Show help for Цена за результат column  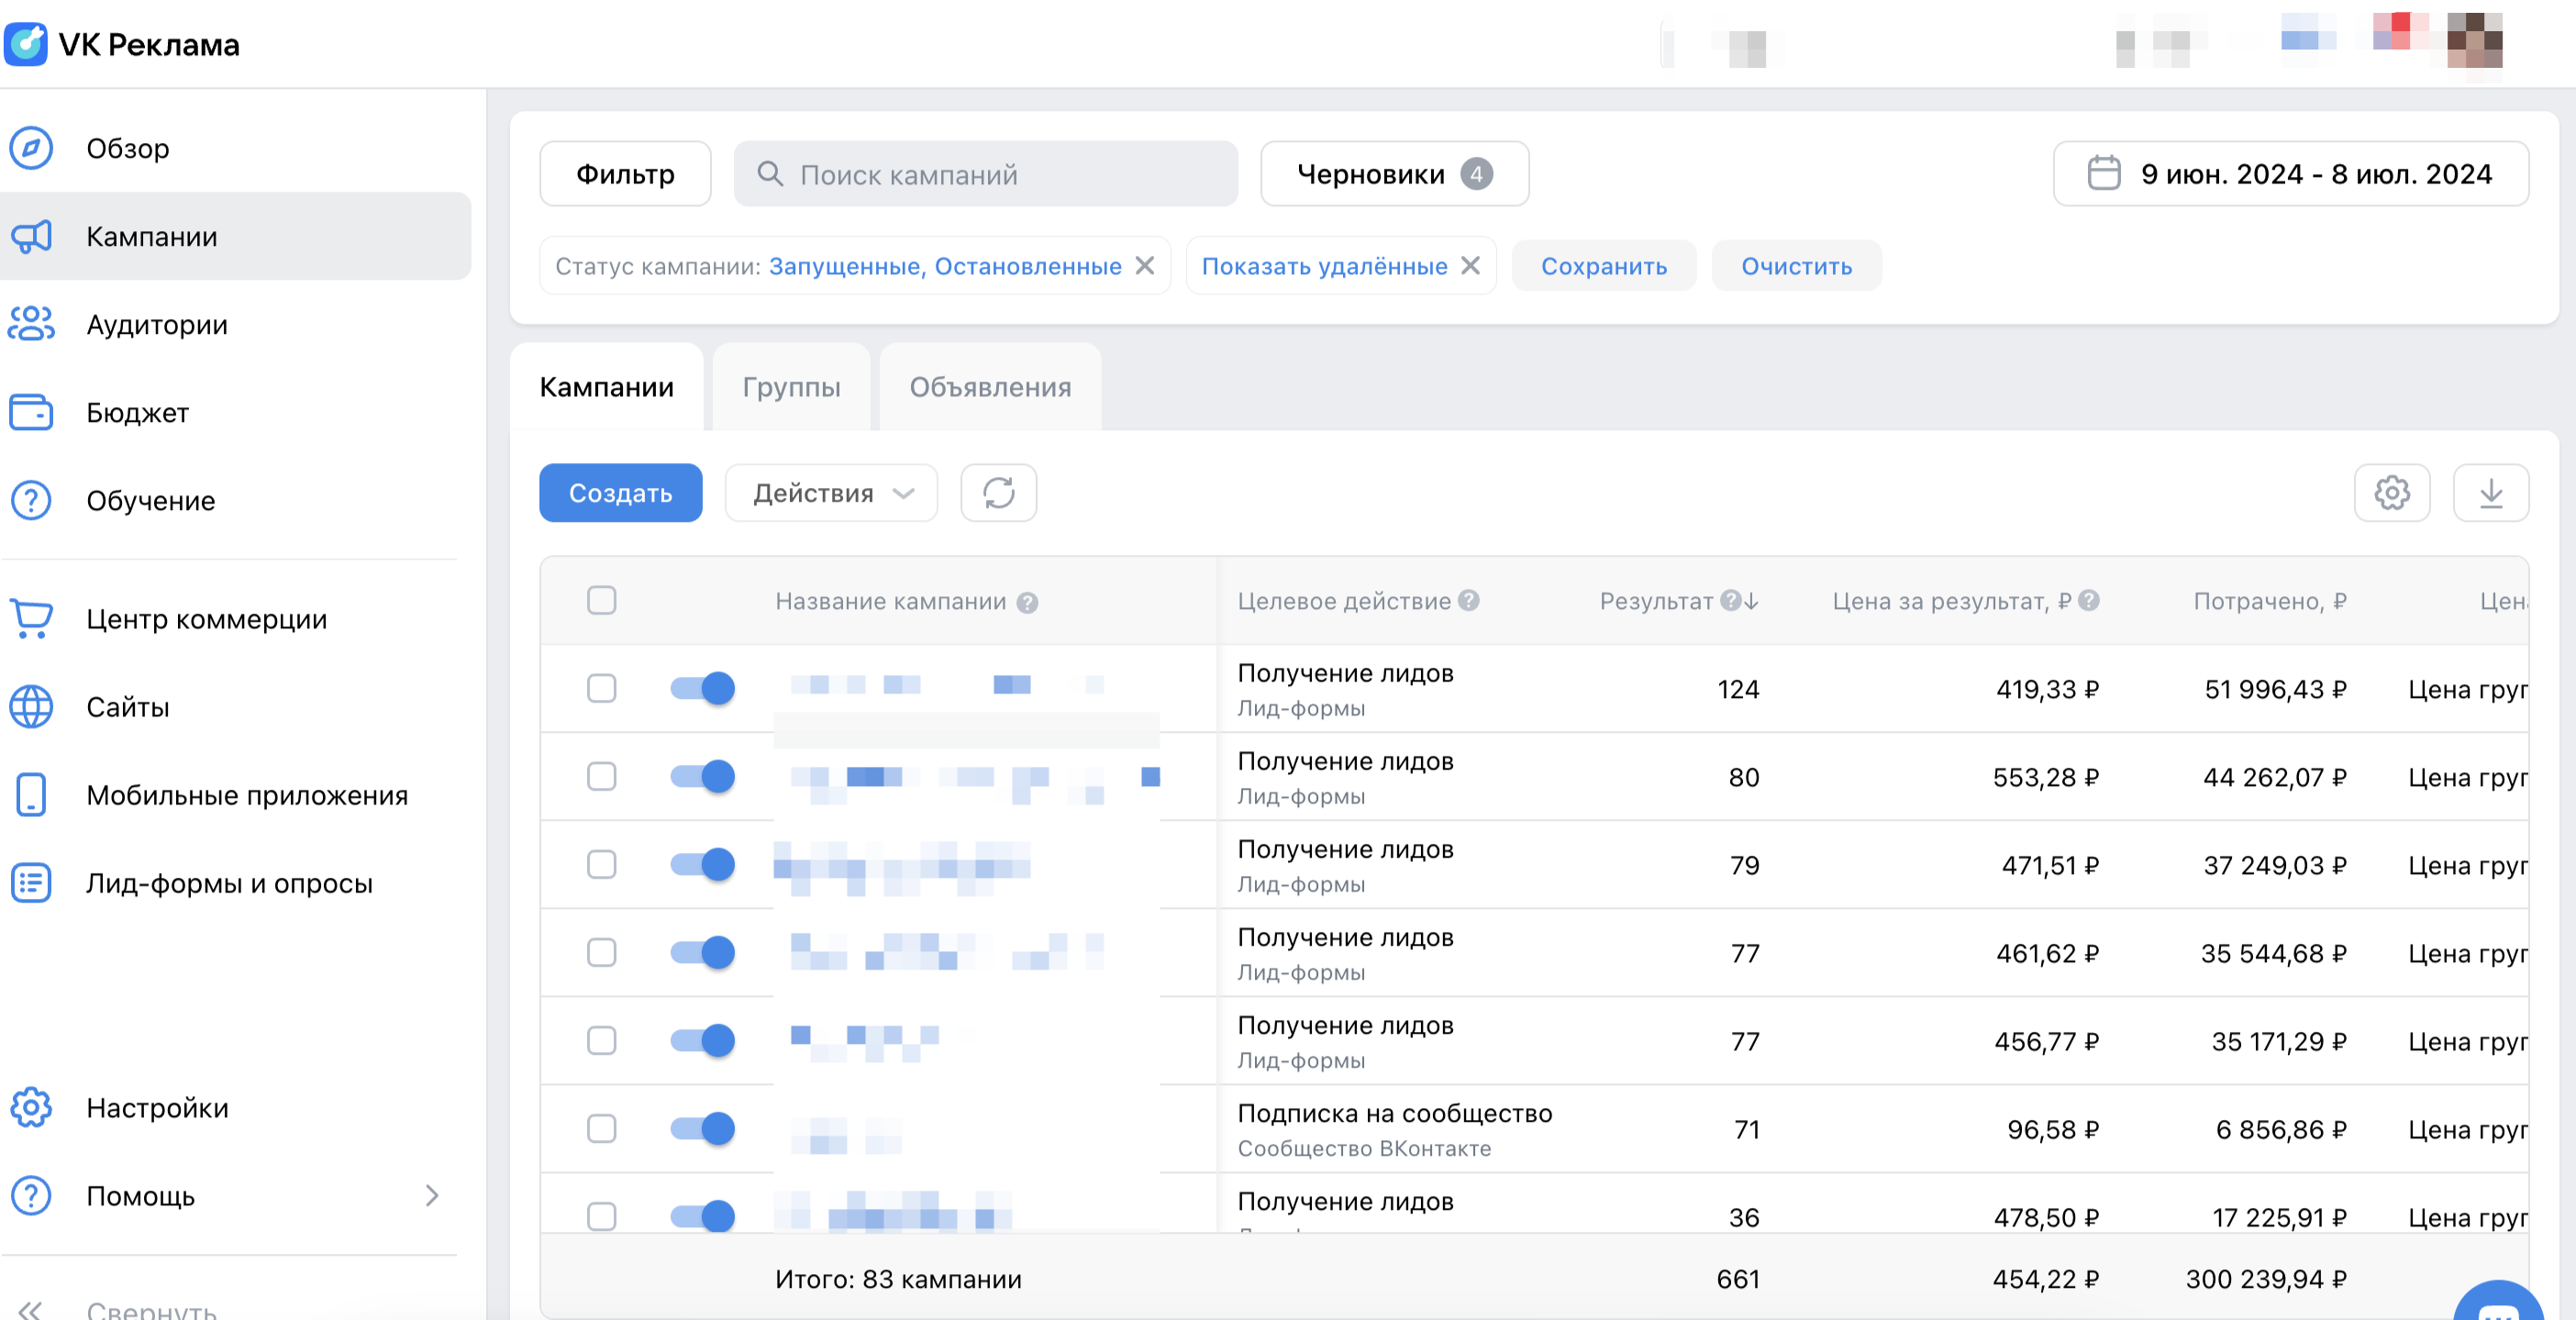(2088, 600)
